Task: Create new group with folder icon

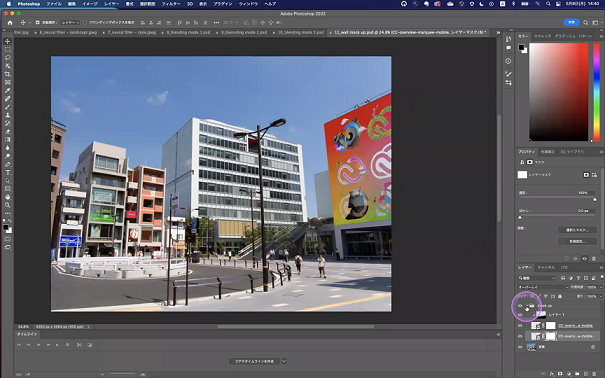Action: (577, 374)
